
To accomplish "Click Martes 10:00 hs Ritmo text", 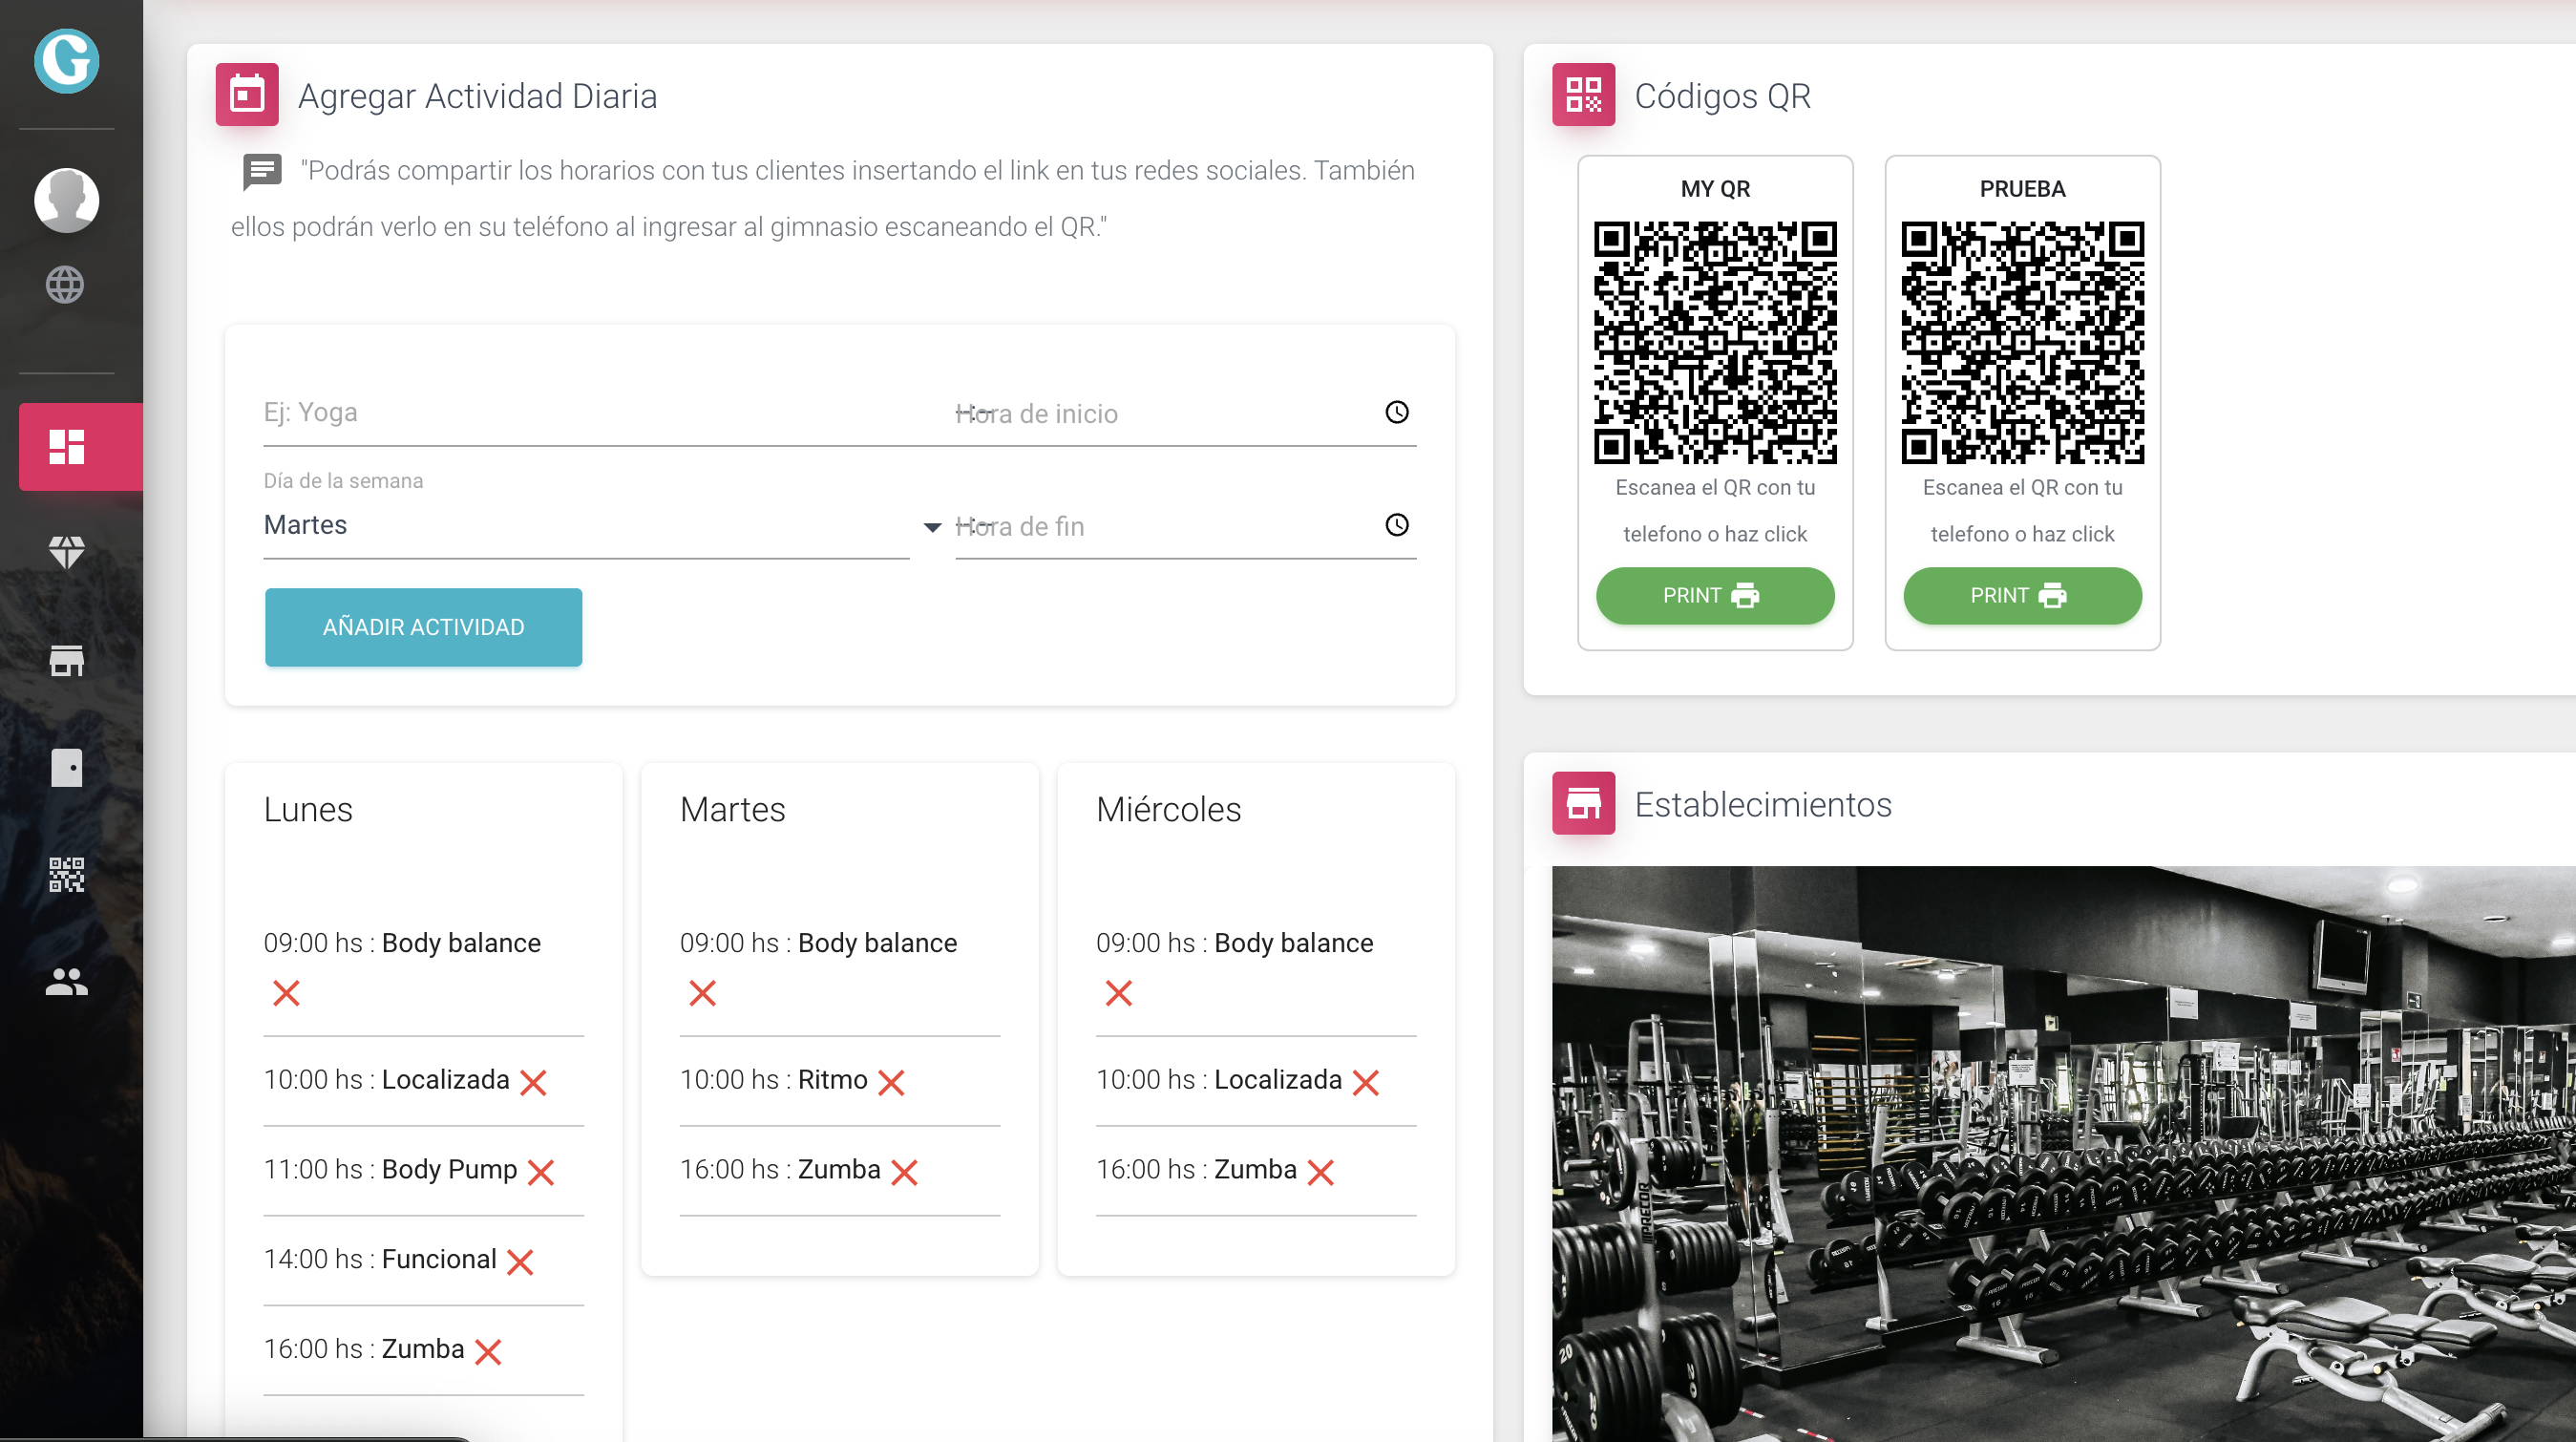I will pos(773,1080).
